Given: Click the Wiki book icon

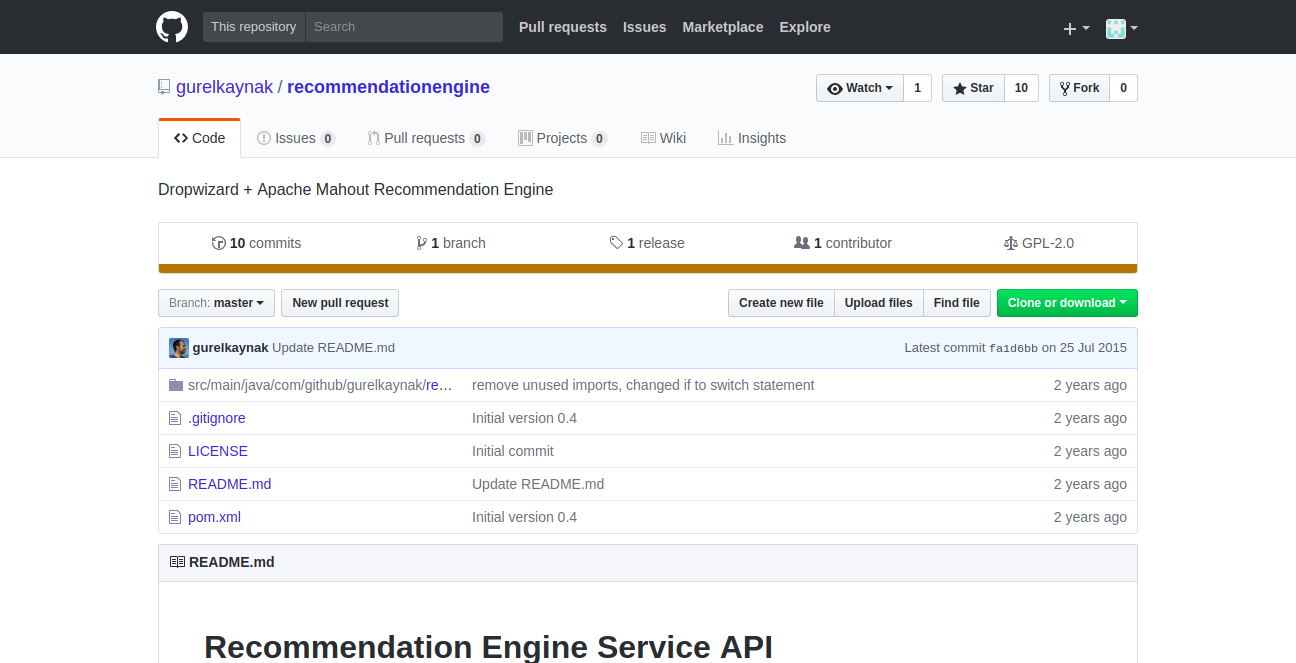Looking at the screenshot, I should 648,138.
